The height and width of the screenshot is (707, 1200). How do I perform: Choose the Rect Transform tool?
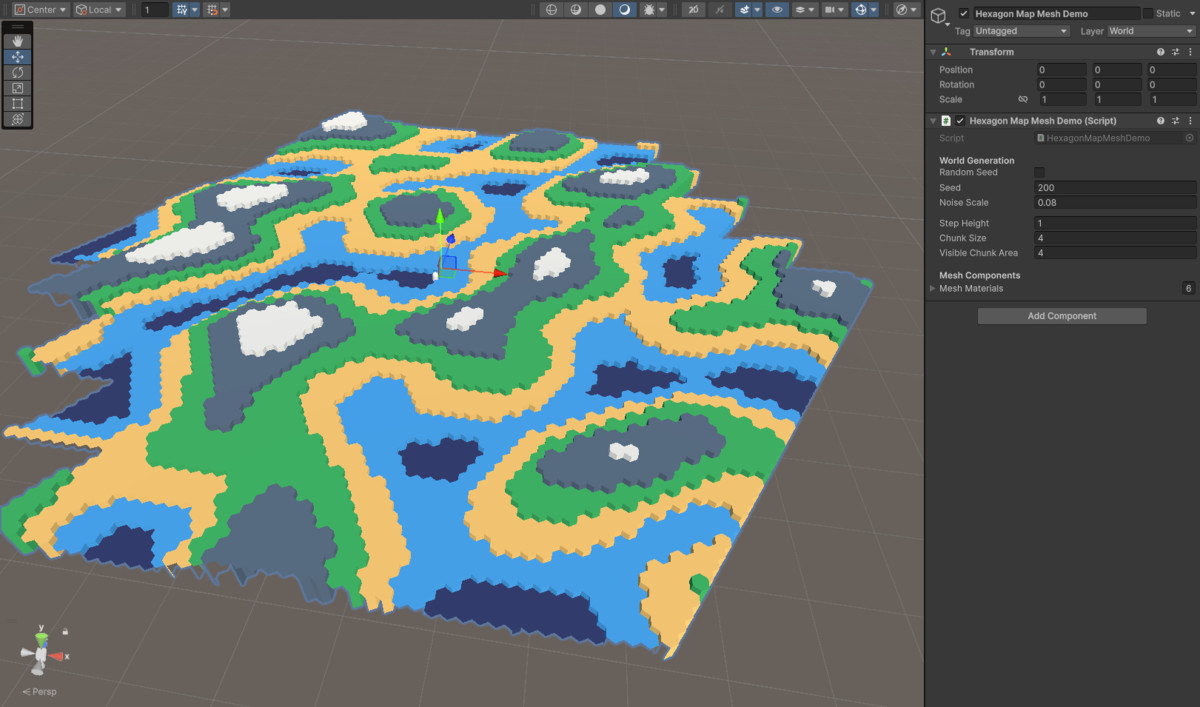click(18, 103)
